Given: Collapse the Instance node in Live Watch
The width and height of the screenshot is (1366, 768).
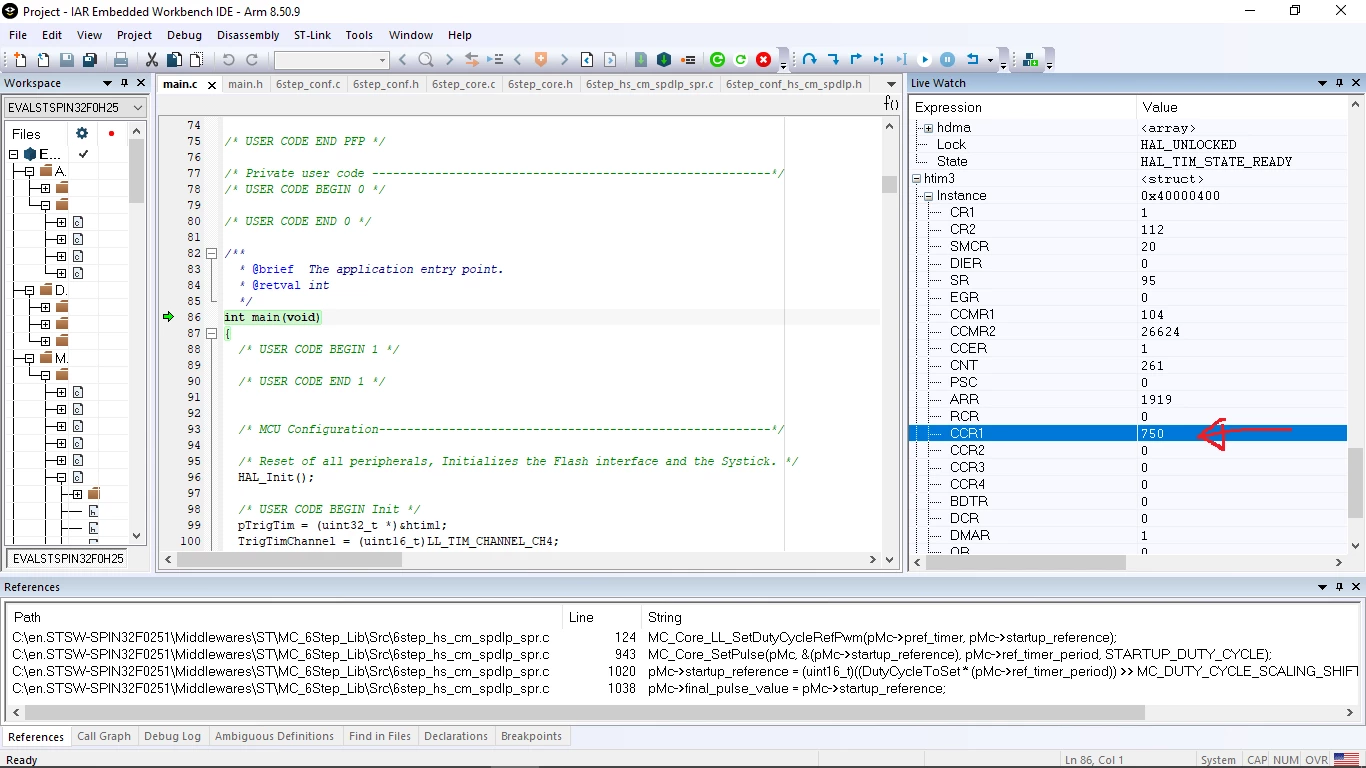Looking at the screenshot, I should 928,196.
